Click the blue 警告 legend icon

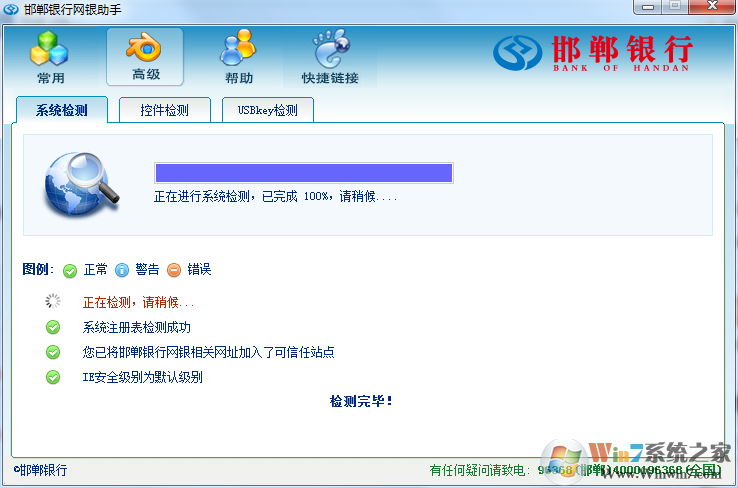click(x=122, y=270)
